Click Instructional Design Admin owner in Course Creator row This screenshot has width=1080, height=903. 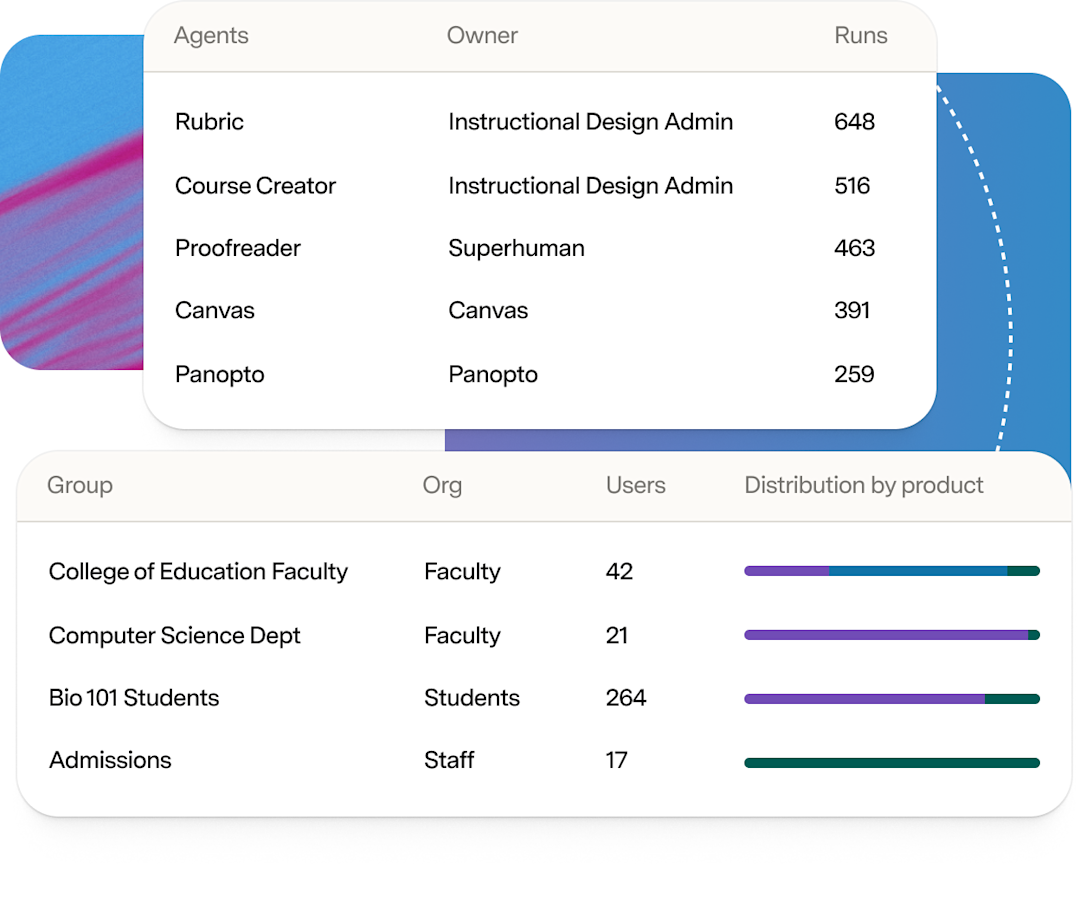pos(590,186)
